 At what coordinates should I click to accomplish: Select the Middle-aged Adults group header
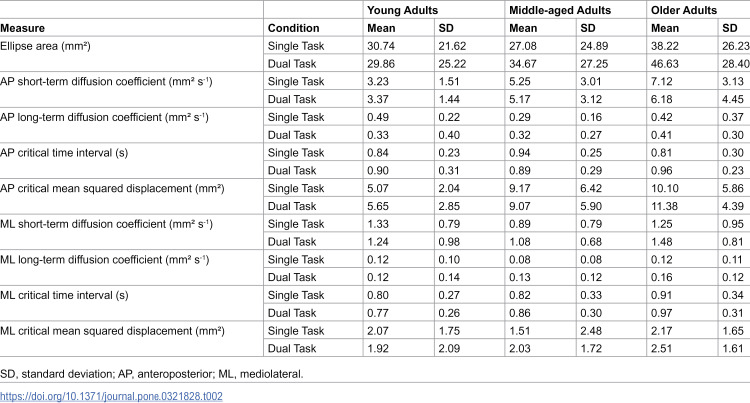(560, 10)
